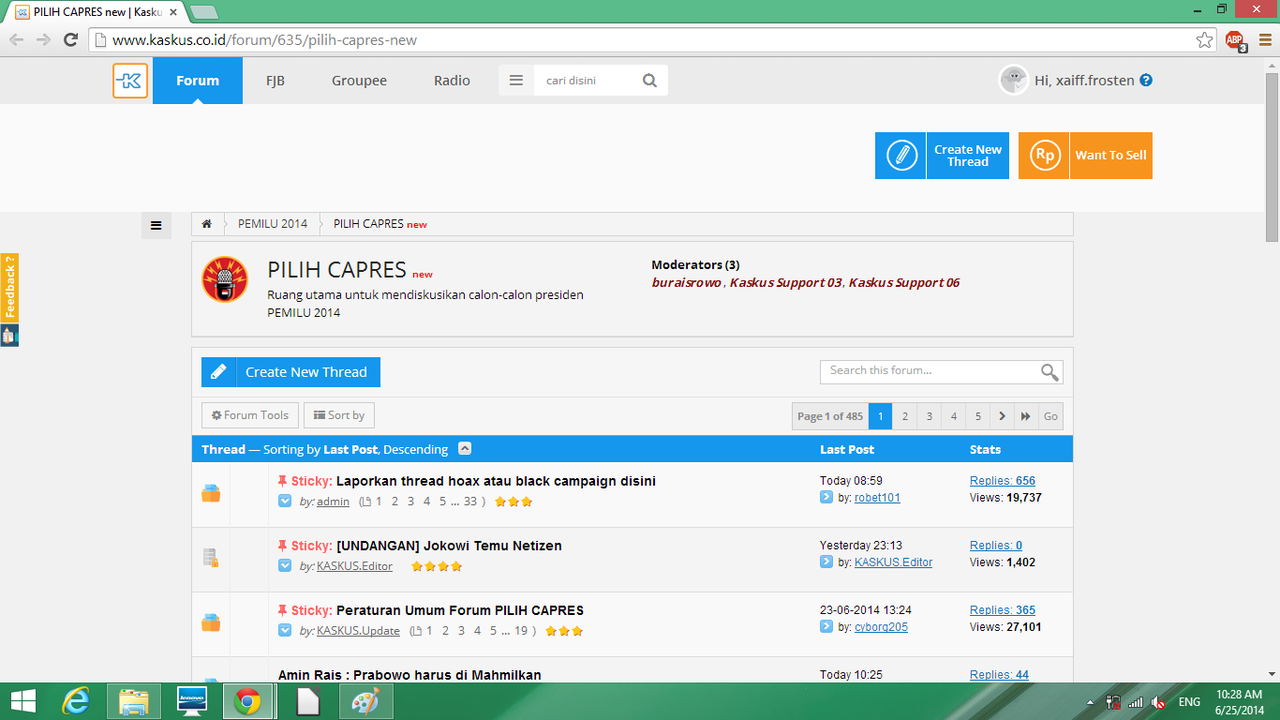The width and height of the screenshot is (1280, 720).
Task: Open the Sort by dropdown
Action: 339,415
